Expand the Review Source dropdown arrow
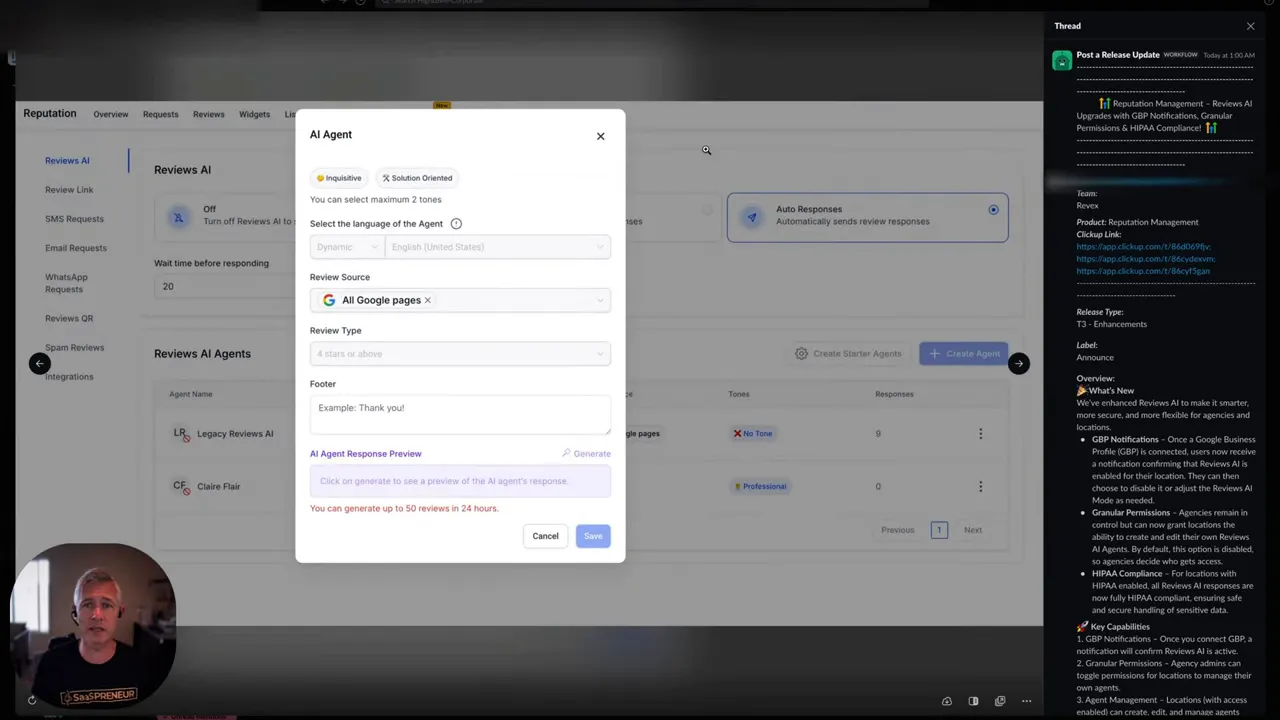Viewport: 1280px width, 720px height. (600, 300)
